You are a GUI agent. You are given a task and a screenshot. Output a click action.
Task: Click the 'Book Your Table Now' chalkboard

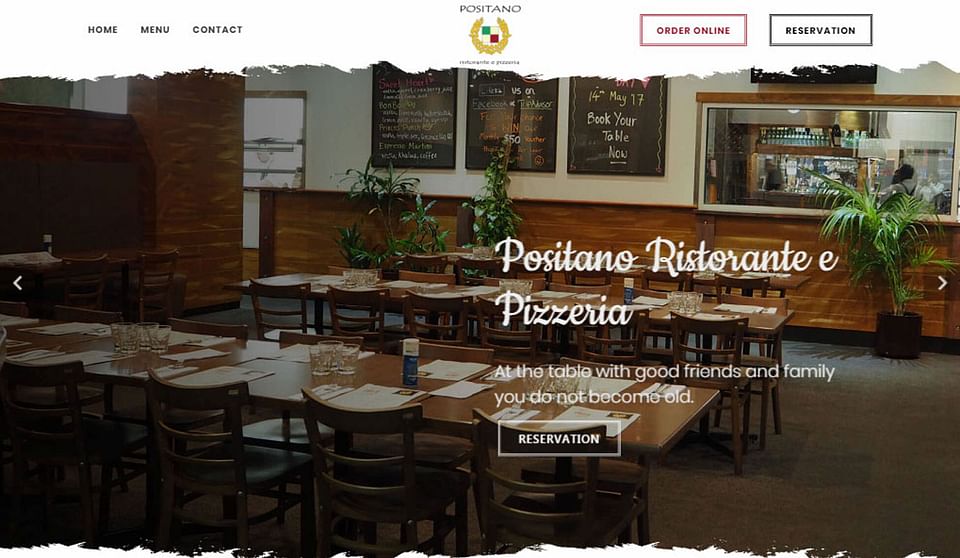point(617,125)
